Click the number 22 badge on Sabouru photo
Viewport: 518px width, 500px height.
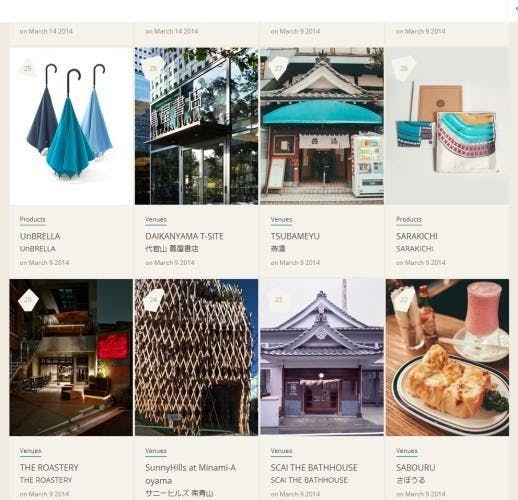(404, 300)
